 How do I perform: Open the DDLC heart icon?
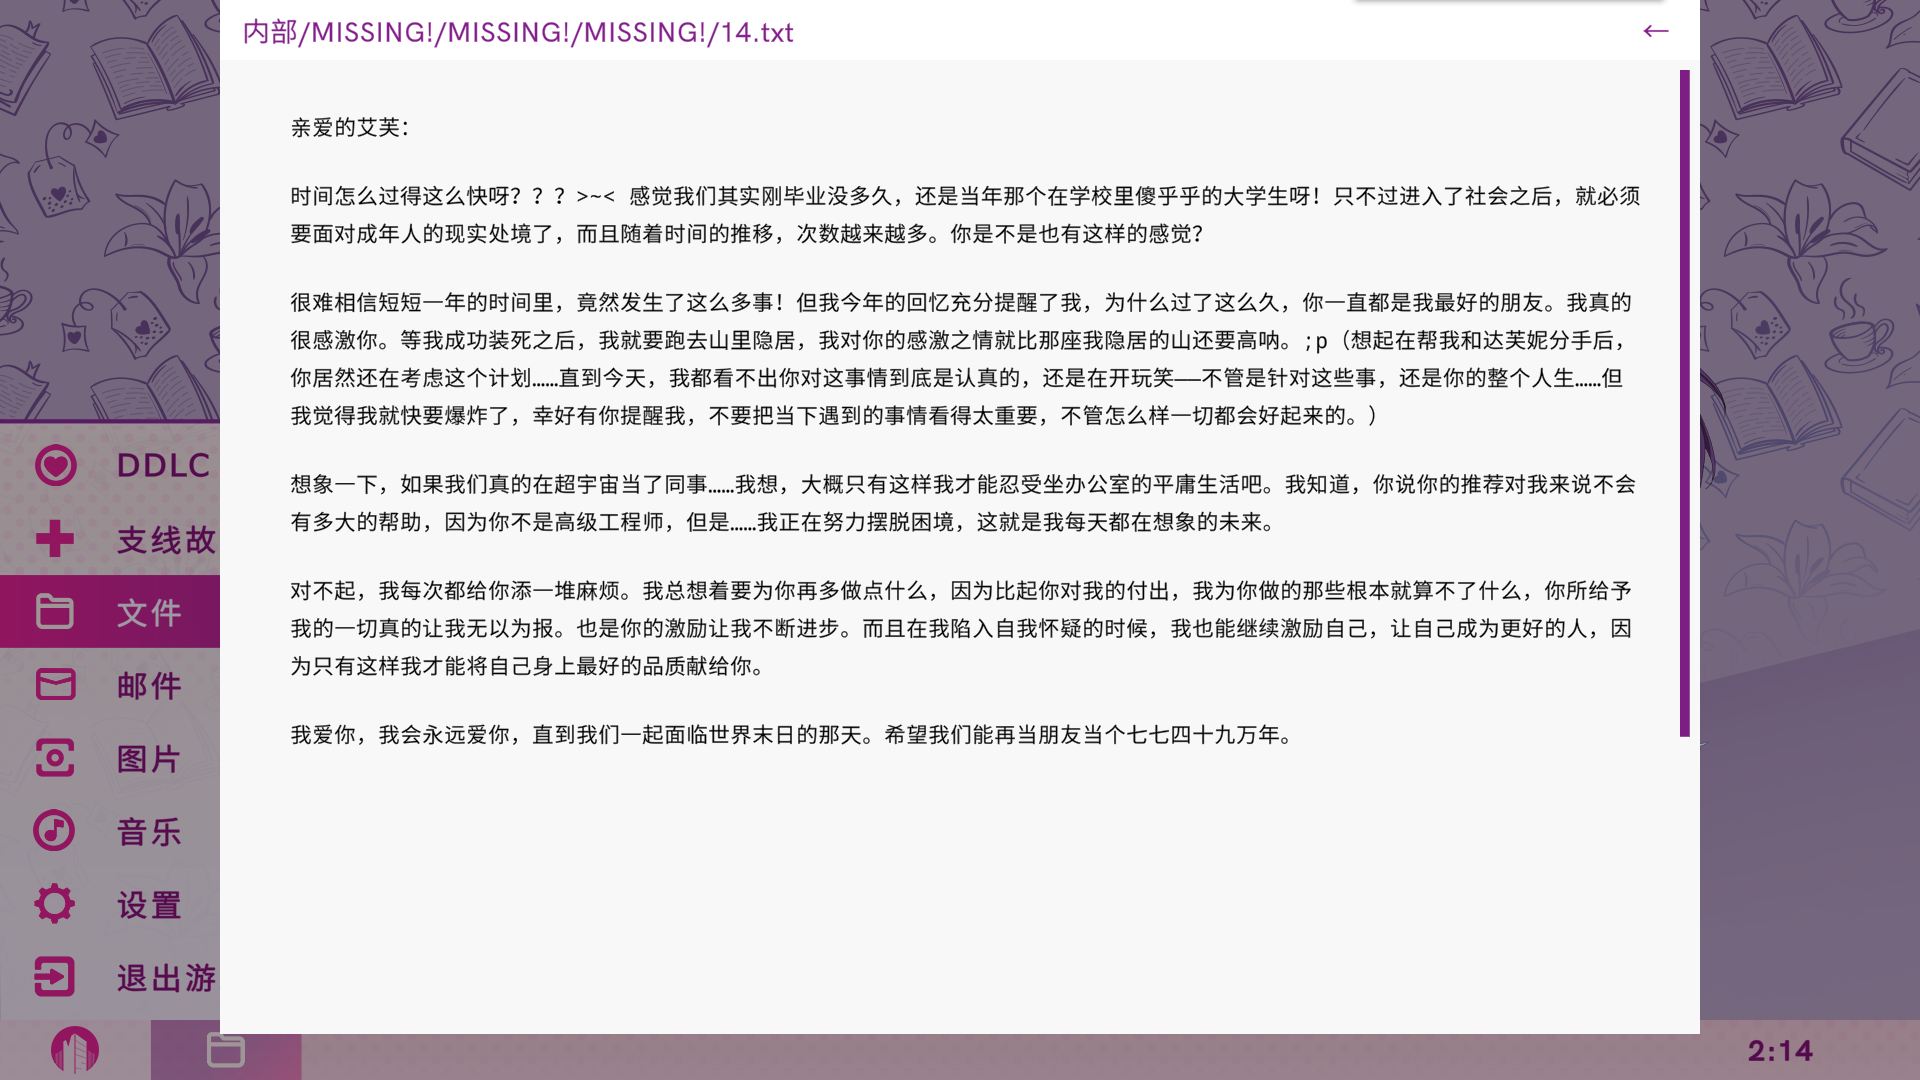[x=55, y=465]
